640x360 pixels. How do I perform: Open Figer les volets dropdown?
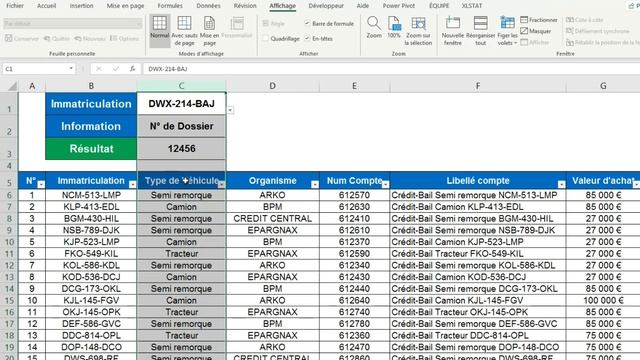507,31
